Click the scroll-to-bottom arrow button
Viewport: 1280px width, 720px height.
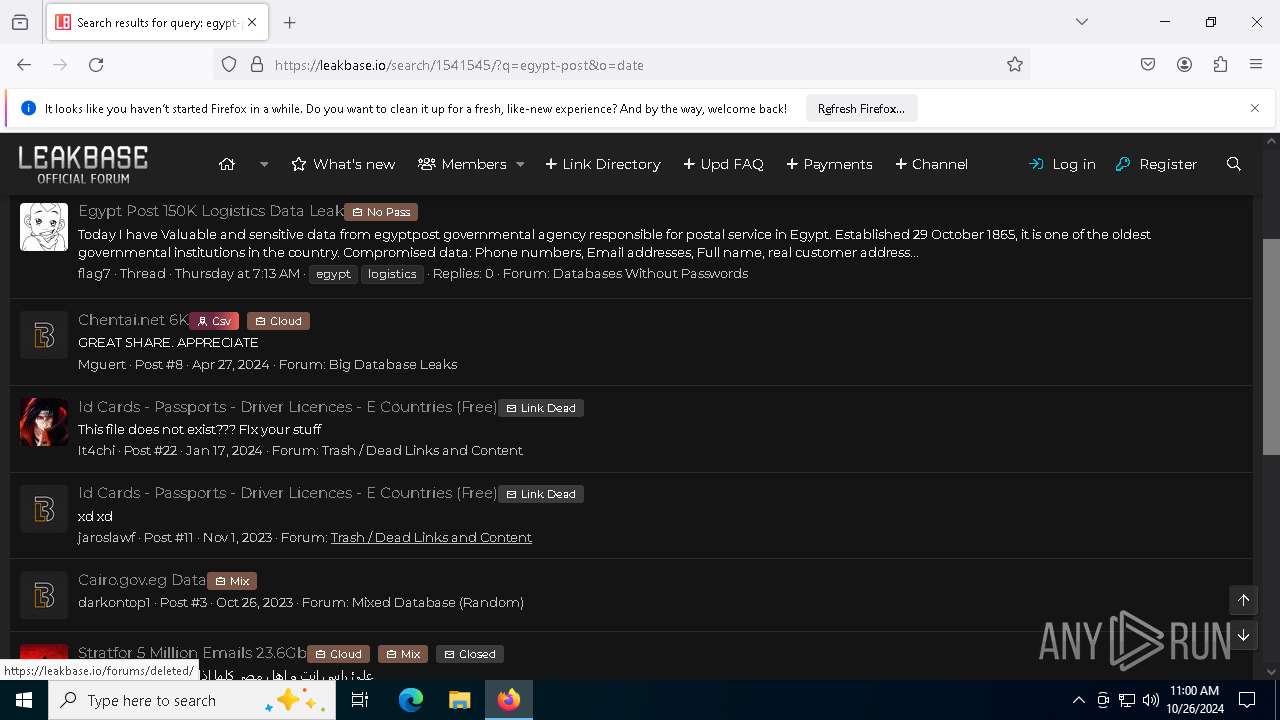coord(1244,635)
